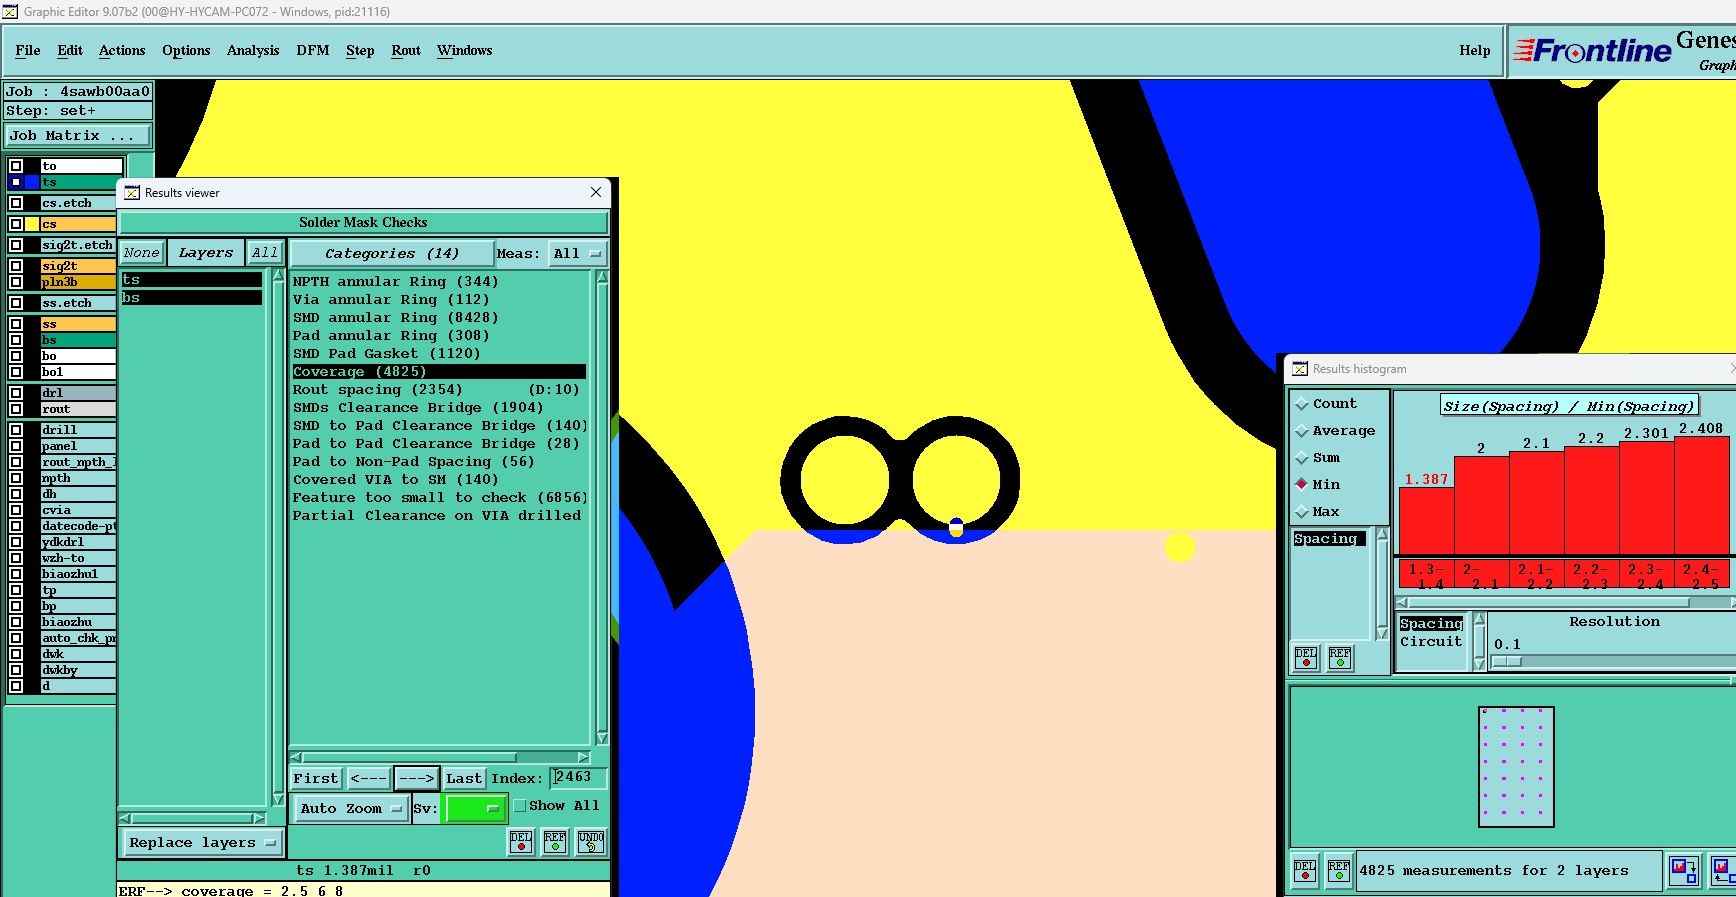This screenshot has width=1736, height=897.
Task: Click the First result button
Action: pyautogui.click(x=316, y=778)
